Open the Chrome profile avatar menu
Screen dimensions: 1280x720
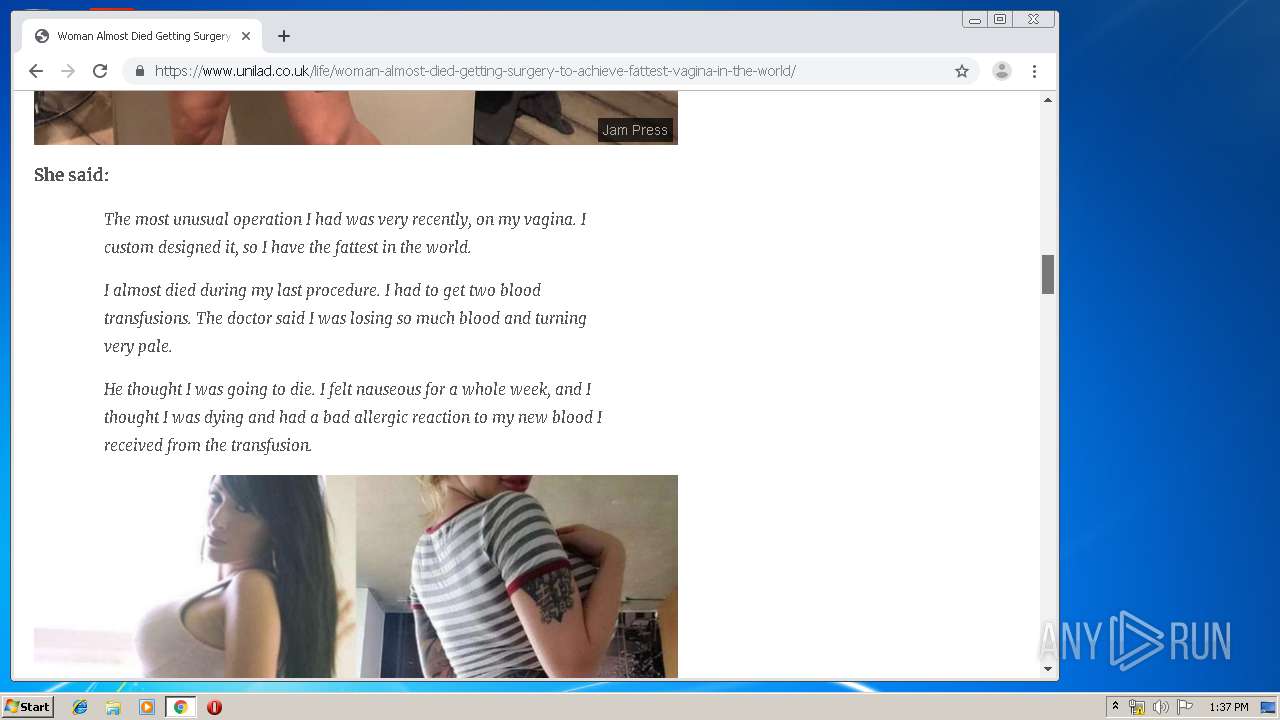tap(1001, 71)
